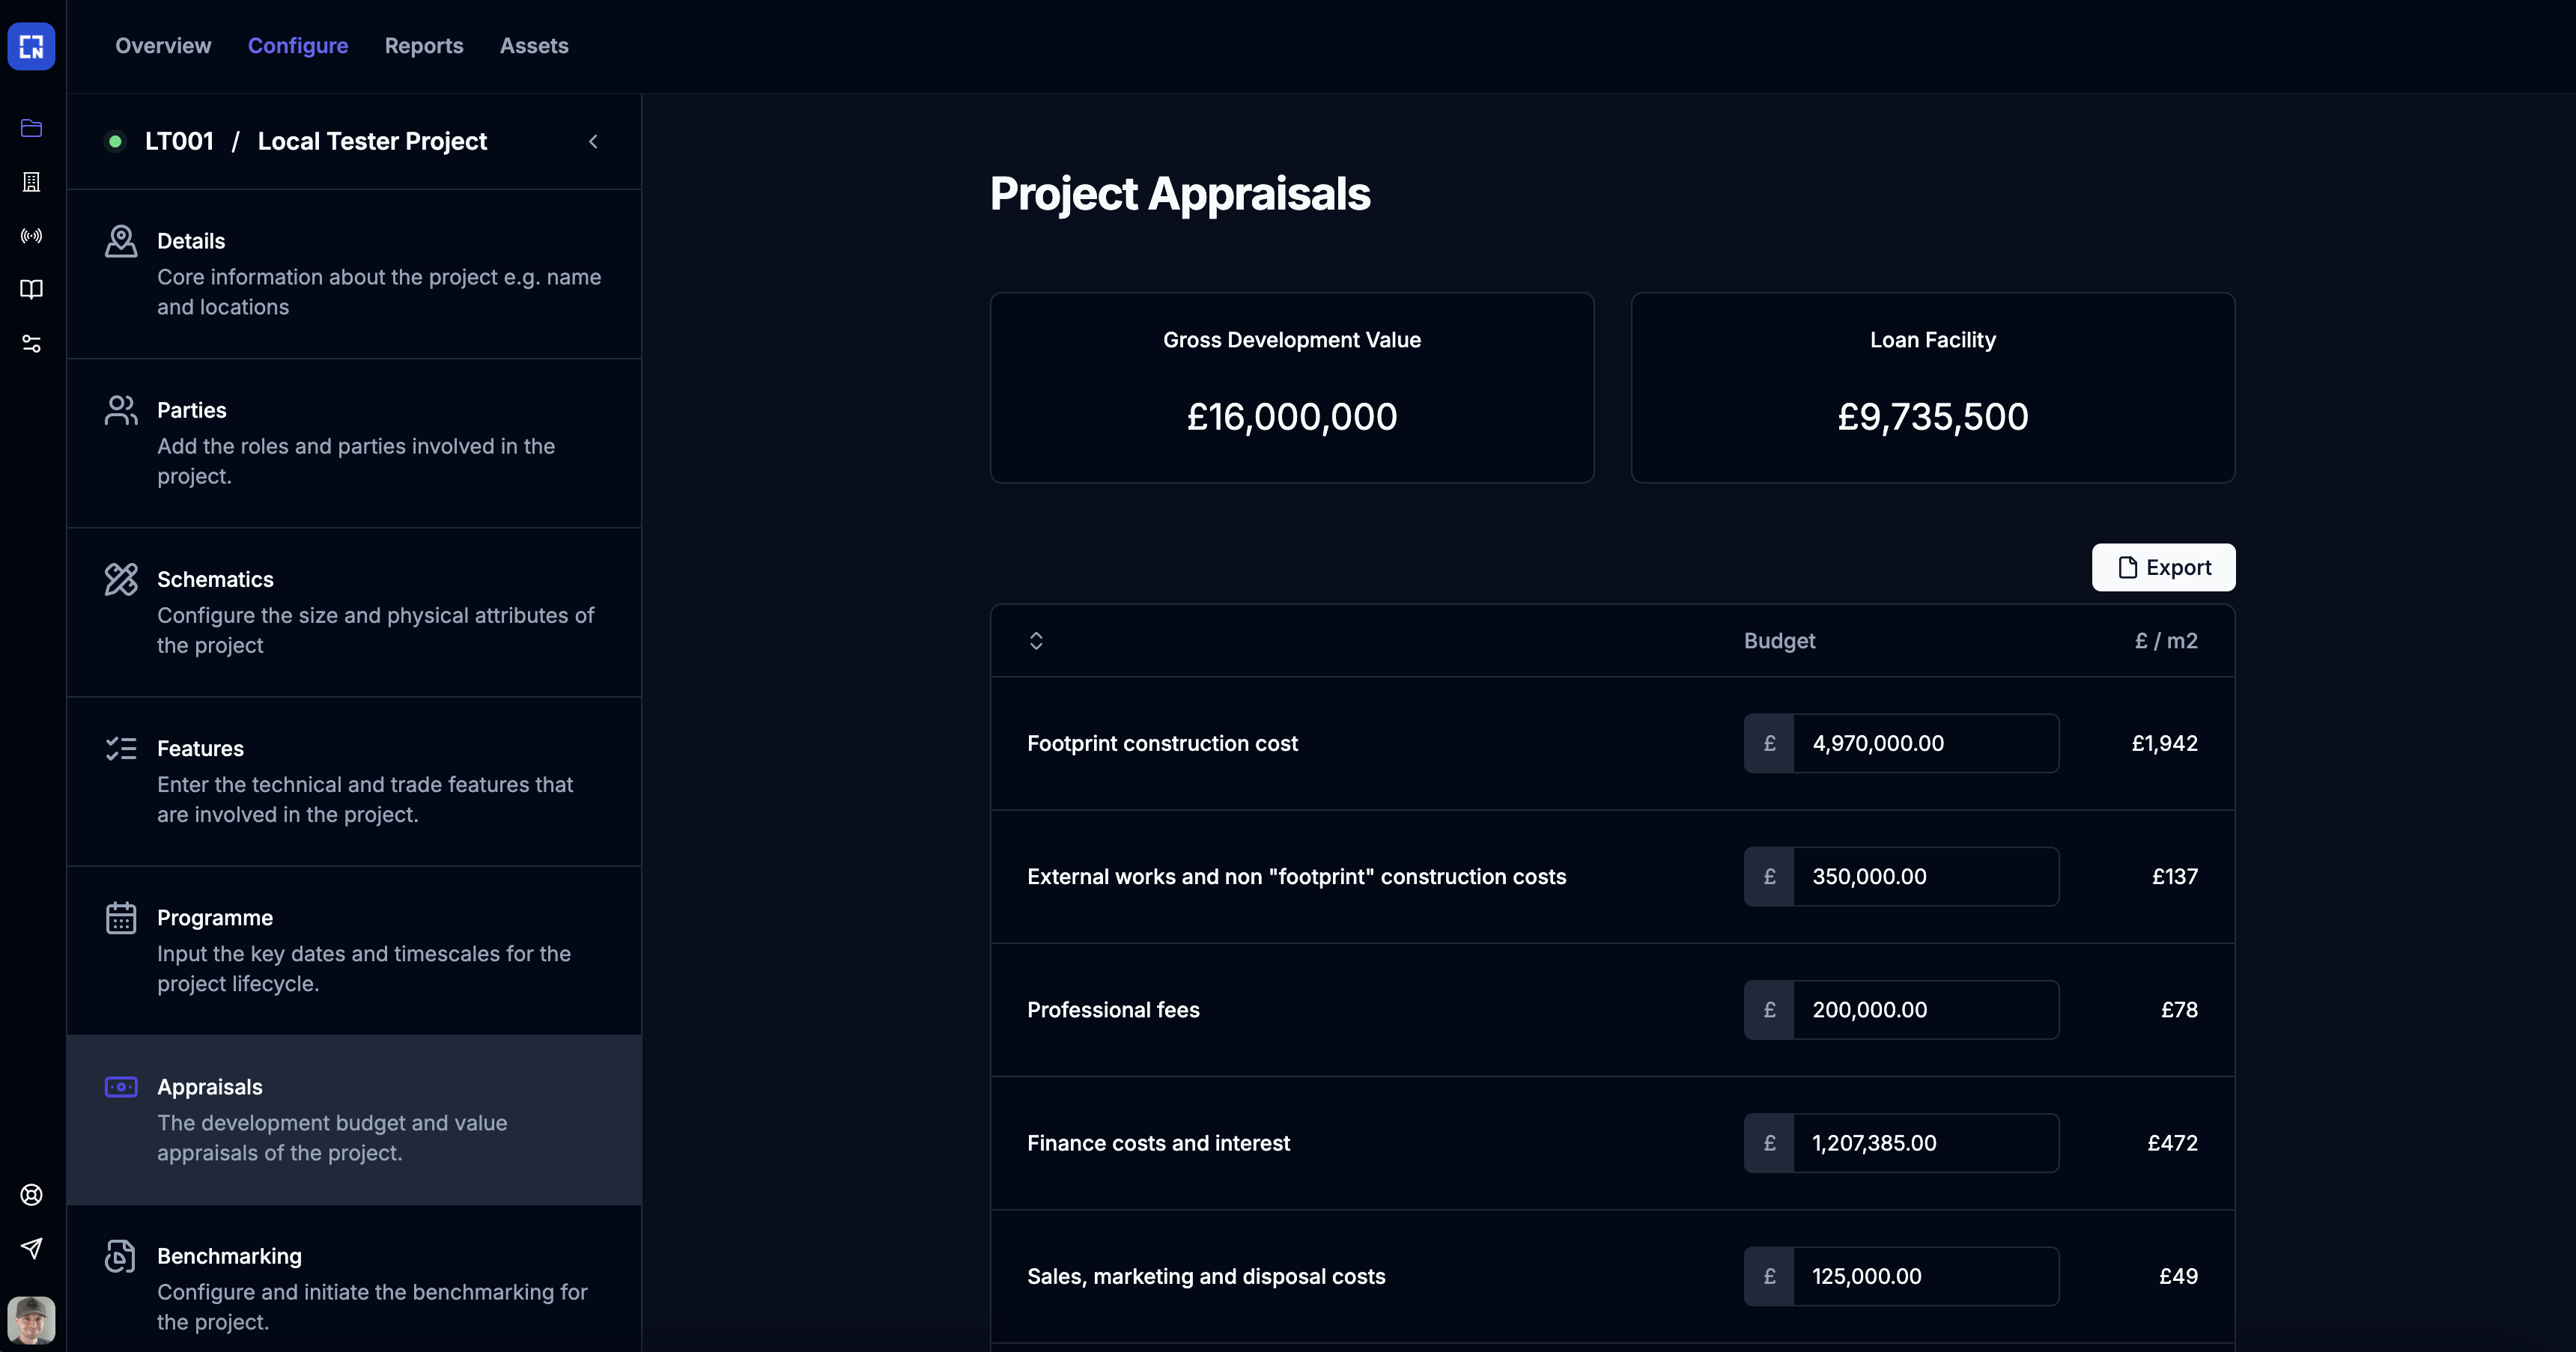
Task: Edit Footprint construction cost budget field
Action: coord(1924,743)
